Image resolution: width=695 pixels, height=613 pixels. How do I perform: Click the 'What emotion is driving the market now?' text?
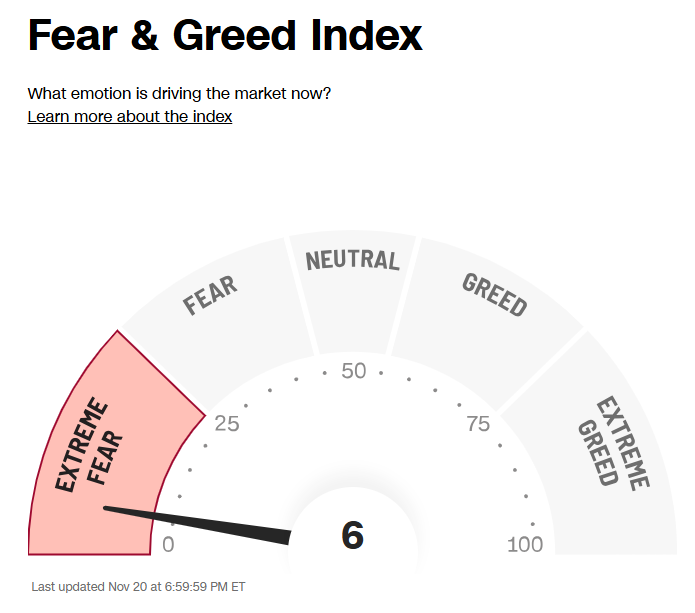[x=179, y=94]
